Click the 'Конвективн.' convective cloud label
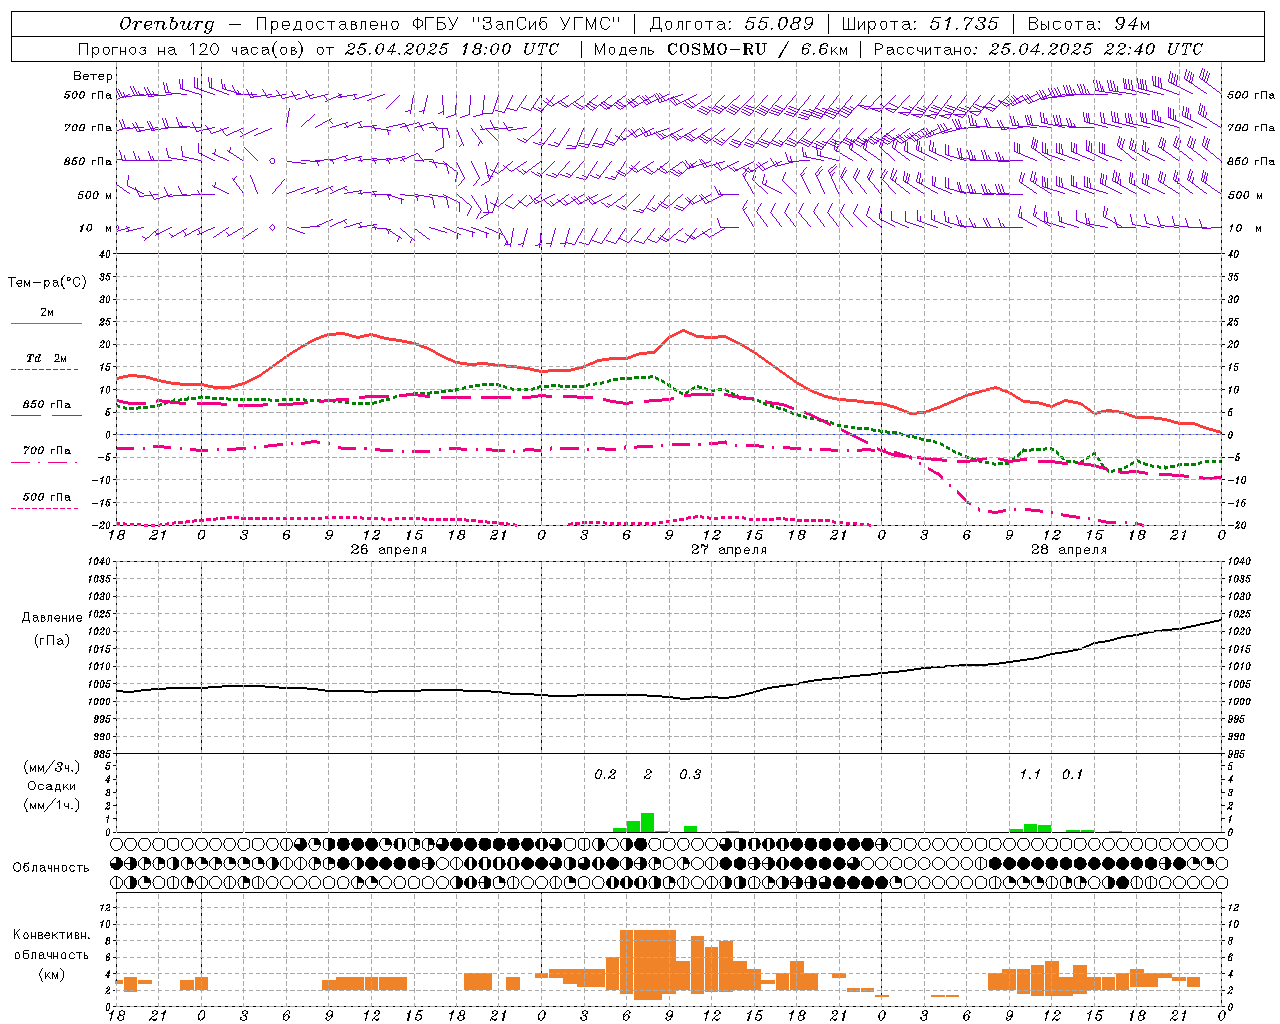Image resolution: width=1280 pixels, height=1024 pixels. point(51,935)
